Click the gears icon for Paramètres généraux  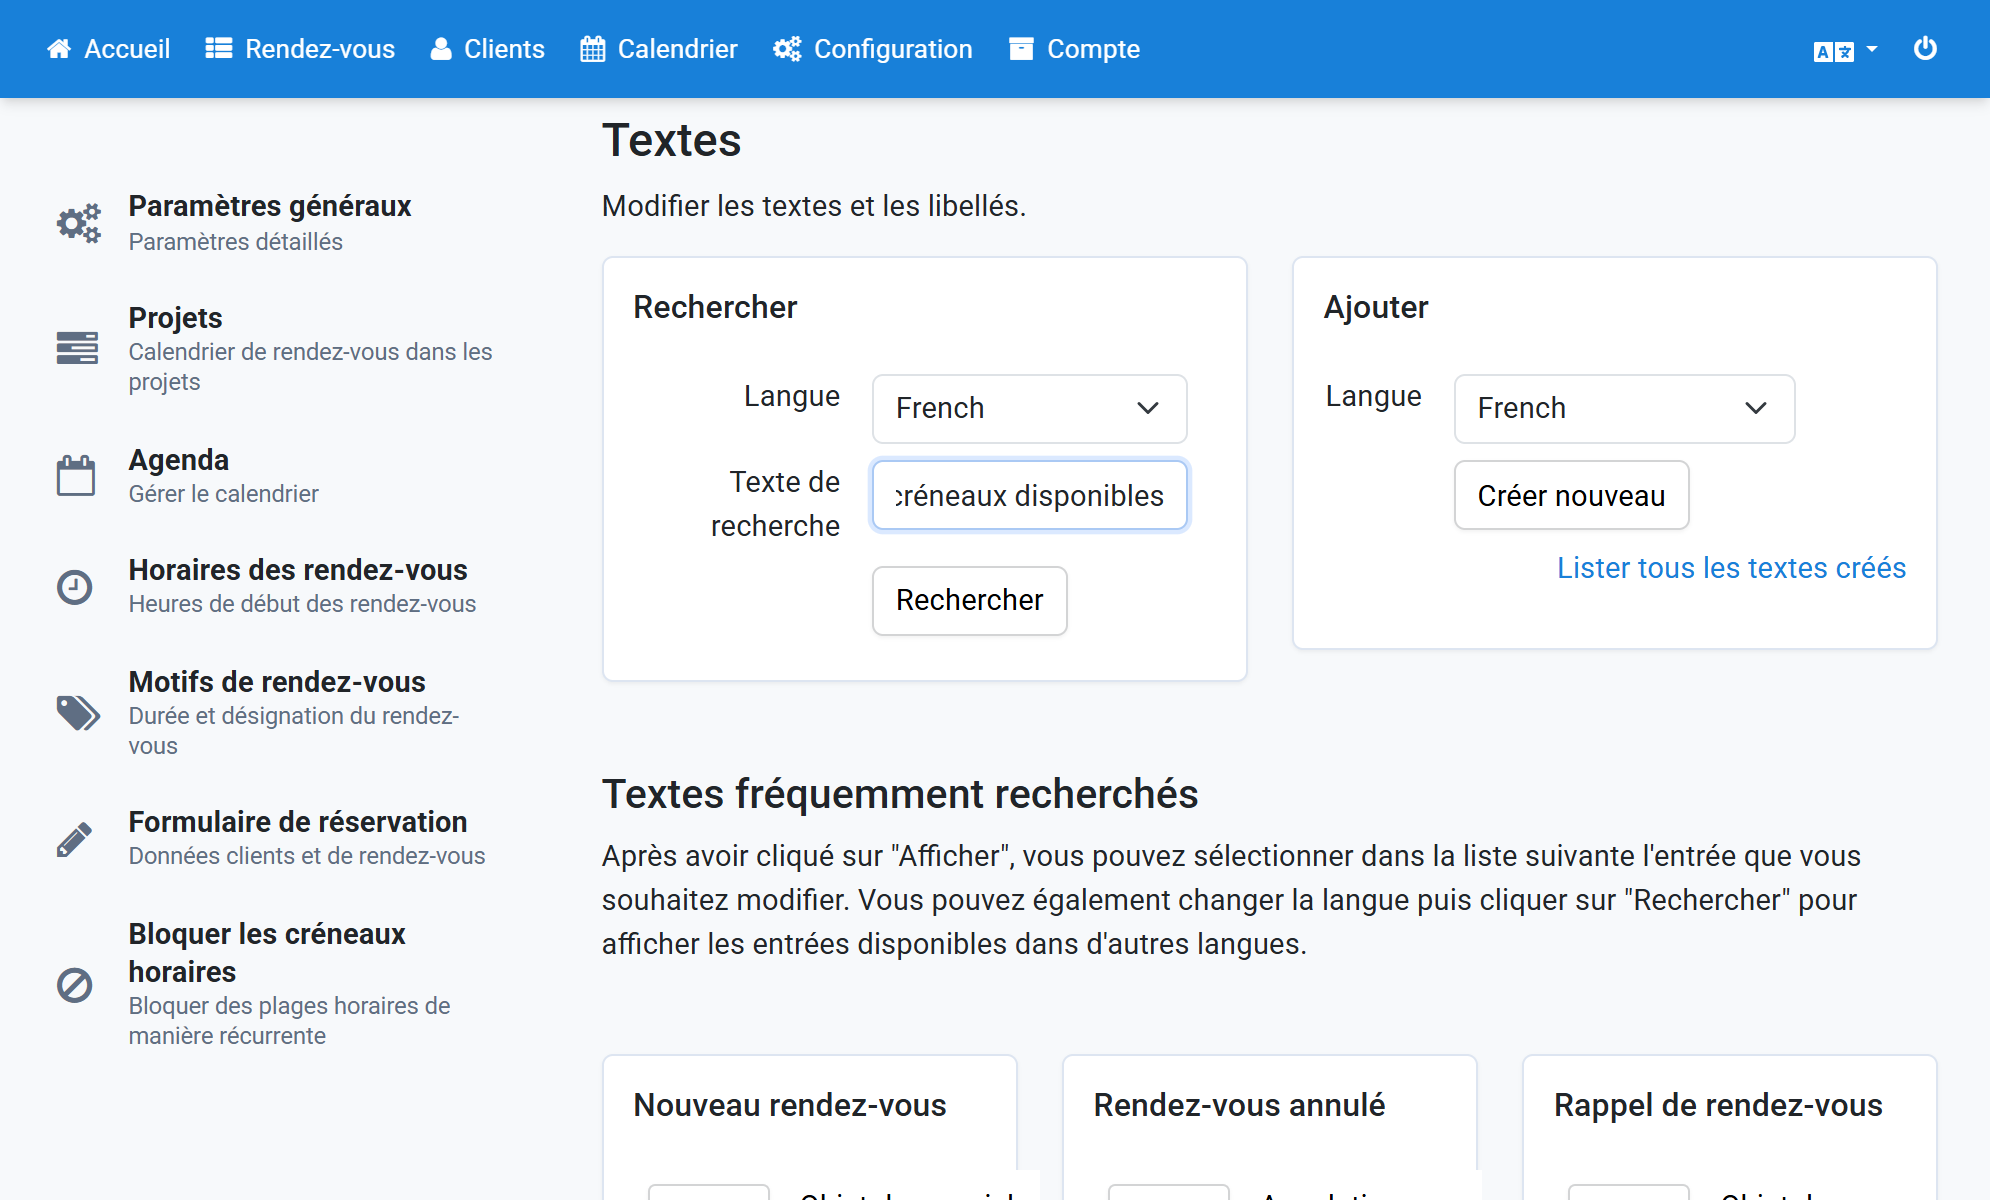pyautogui.click(x=78, y=223)
